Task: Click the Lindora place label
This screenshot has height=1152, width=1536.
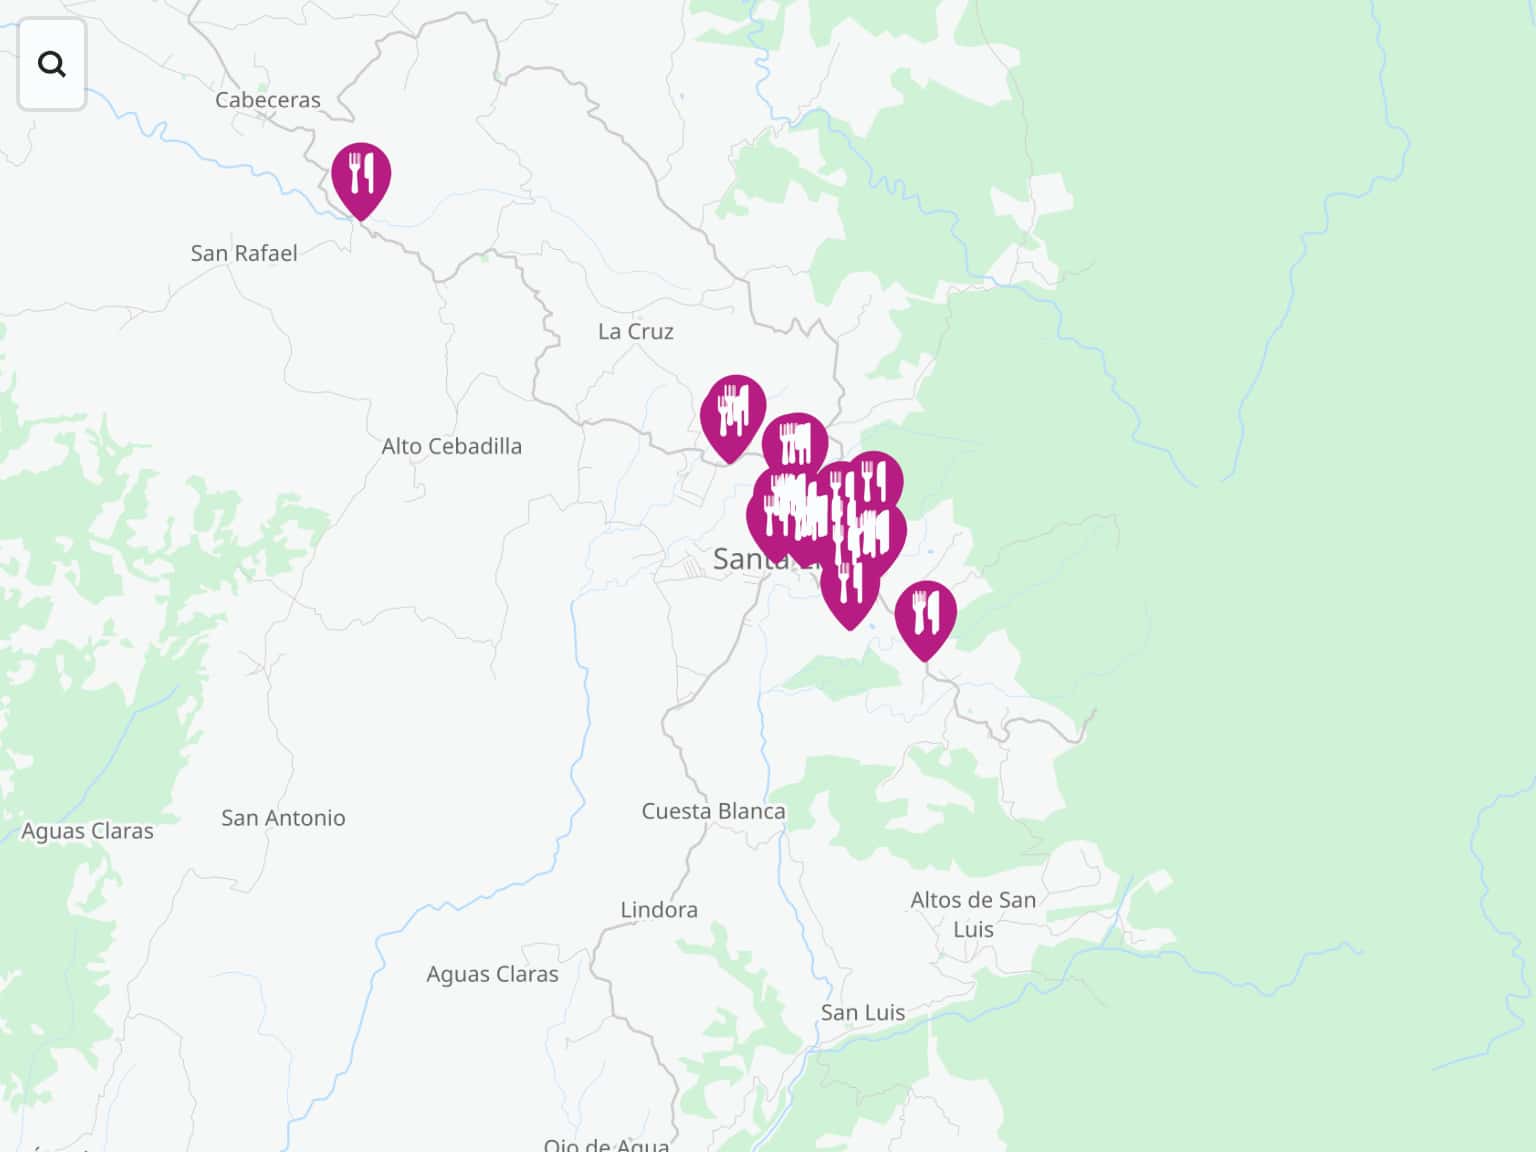Action: coord(659,910)
